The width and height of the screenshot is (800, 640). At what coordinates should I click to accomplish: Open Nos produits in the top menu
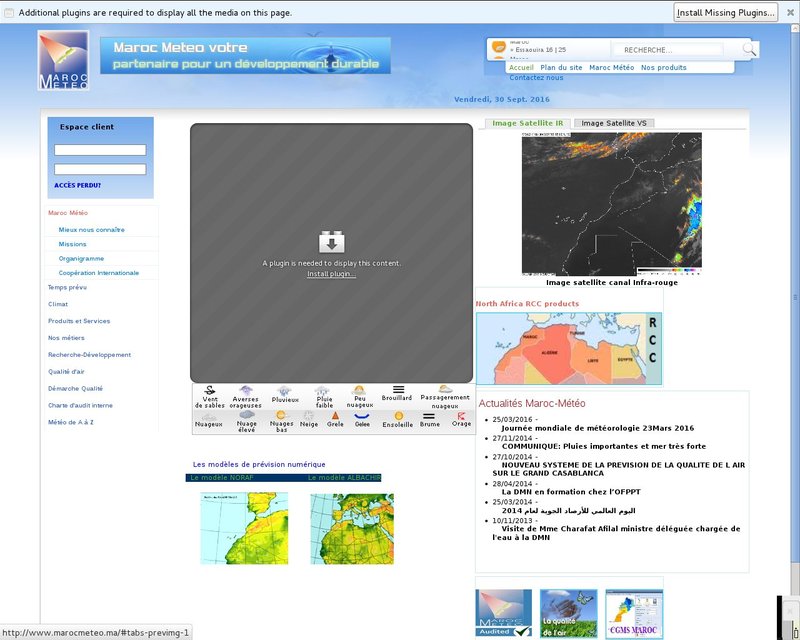(664, 67)
